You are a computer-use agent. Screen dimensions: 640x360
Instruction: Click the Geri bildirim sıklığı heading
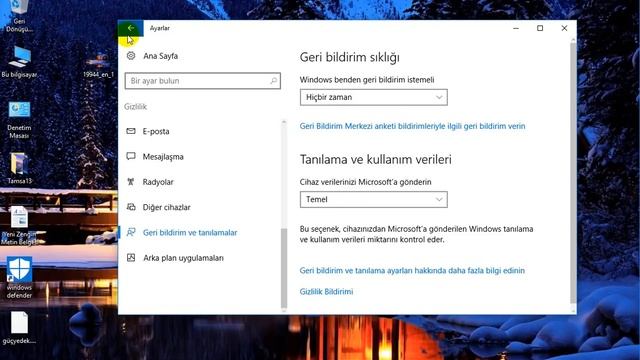pos(349,57)
